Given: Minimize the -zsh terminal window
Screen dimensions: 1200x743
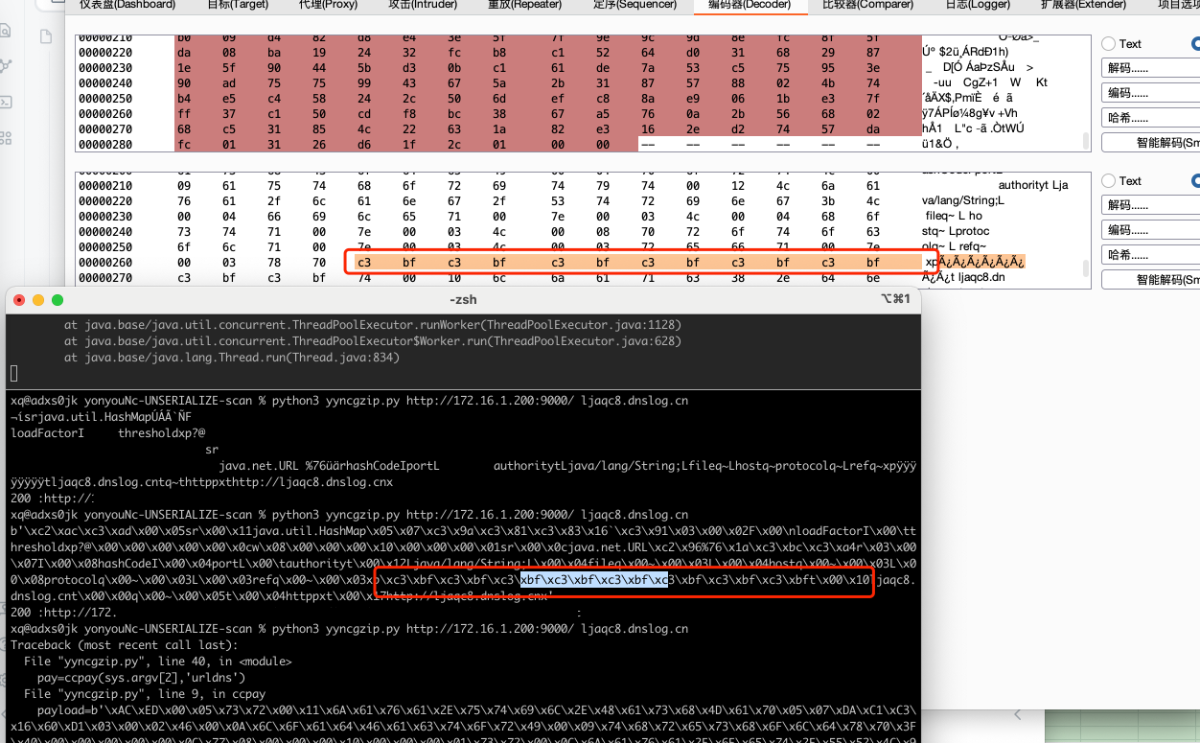Looking at the screenshot, I should click(40, 300).
